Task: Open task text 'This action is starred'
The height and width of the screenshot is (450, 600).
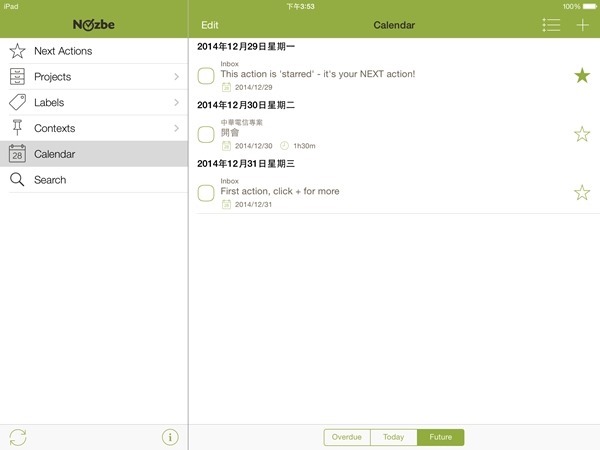Action: point(318,74)
